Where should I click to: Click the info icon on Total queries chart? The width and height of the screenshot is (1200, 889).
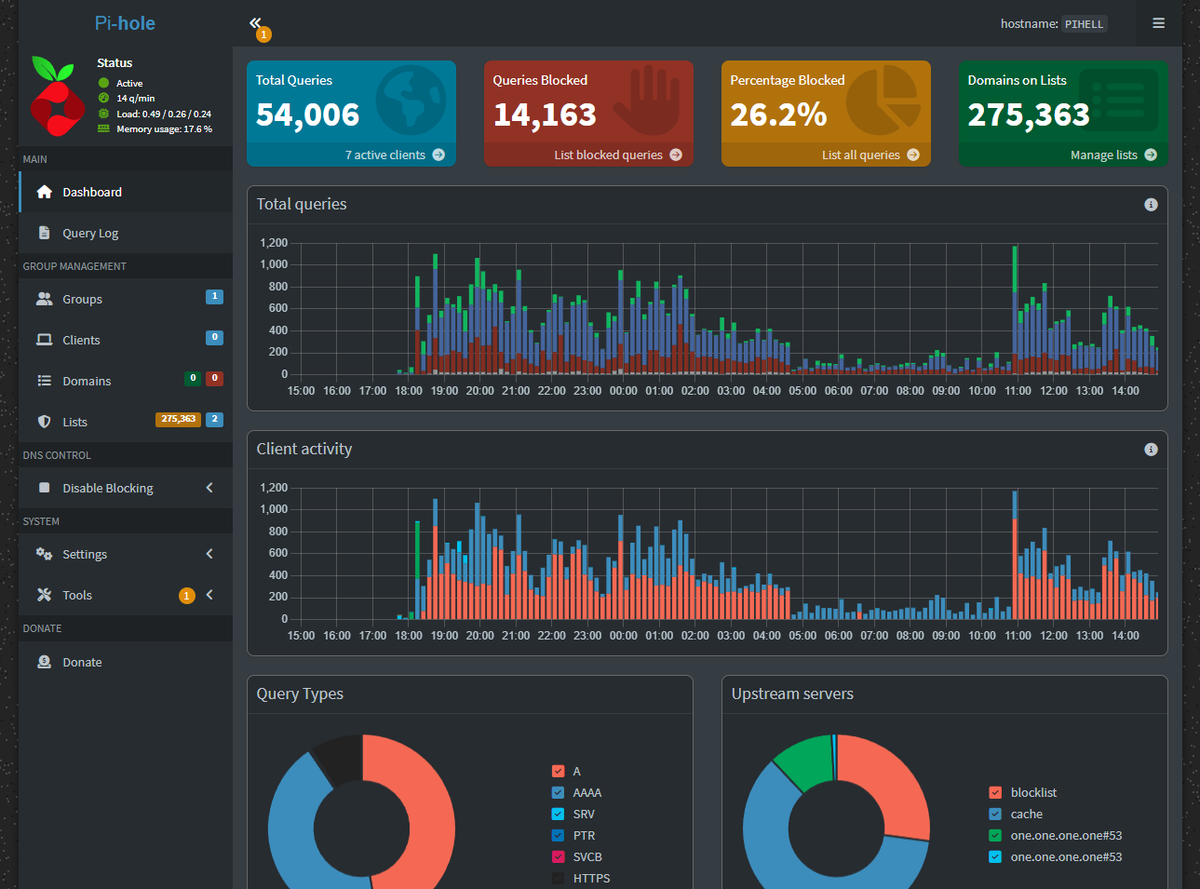pyautogui.click(x=1151, y=204)
